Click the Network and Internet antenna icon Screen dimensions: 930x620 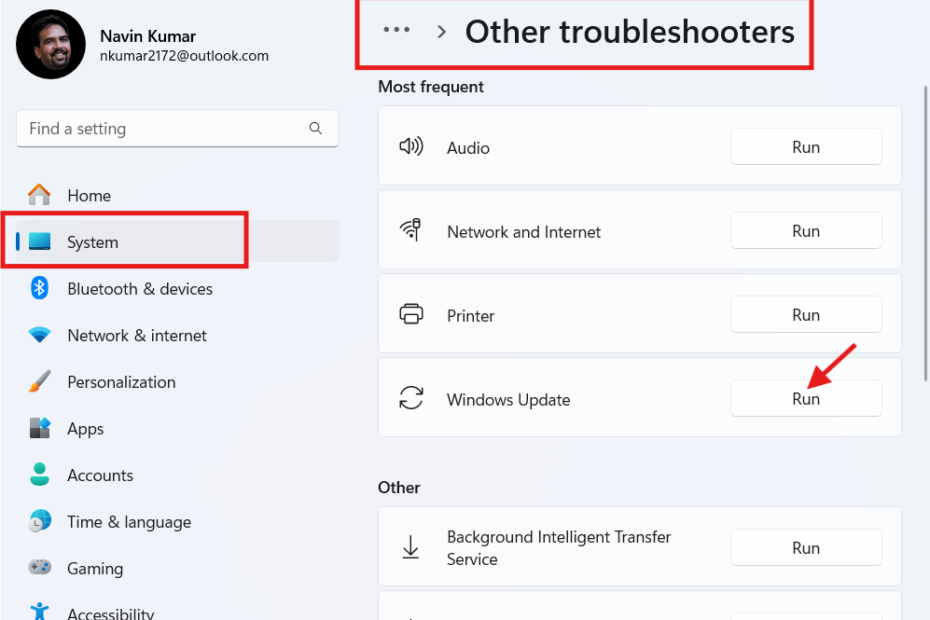point(410,230)
